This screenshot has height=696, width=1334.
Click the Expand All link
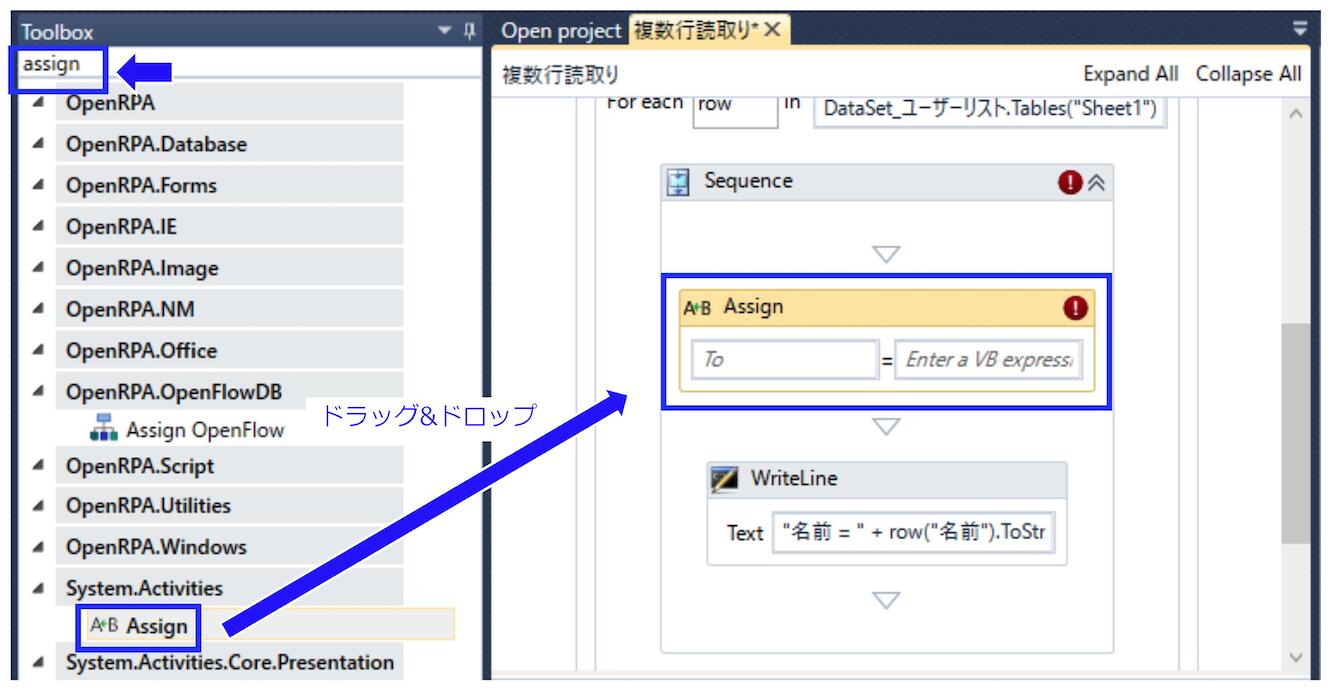click(1130, 73)
